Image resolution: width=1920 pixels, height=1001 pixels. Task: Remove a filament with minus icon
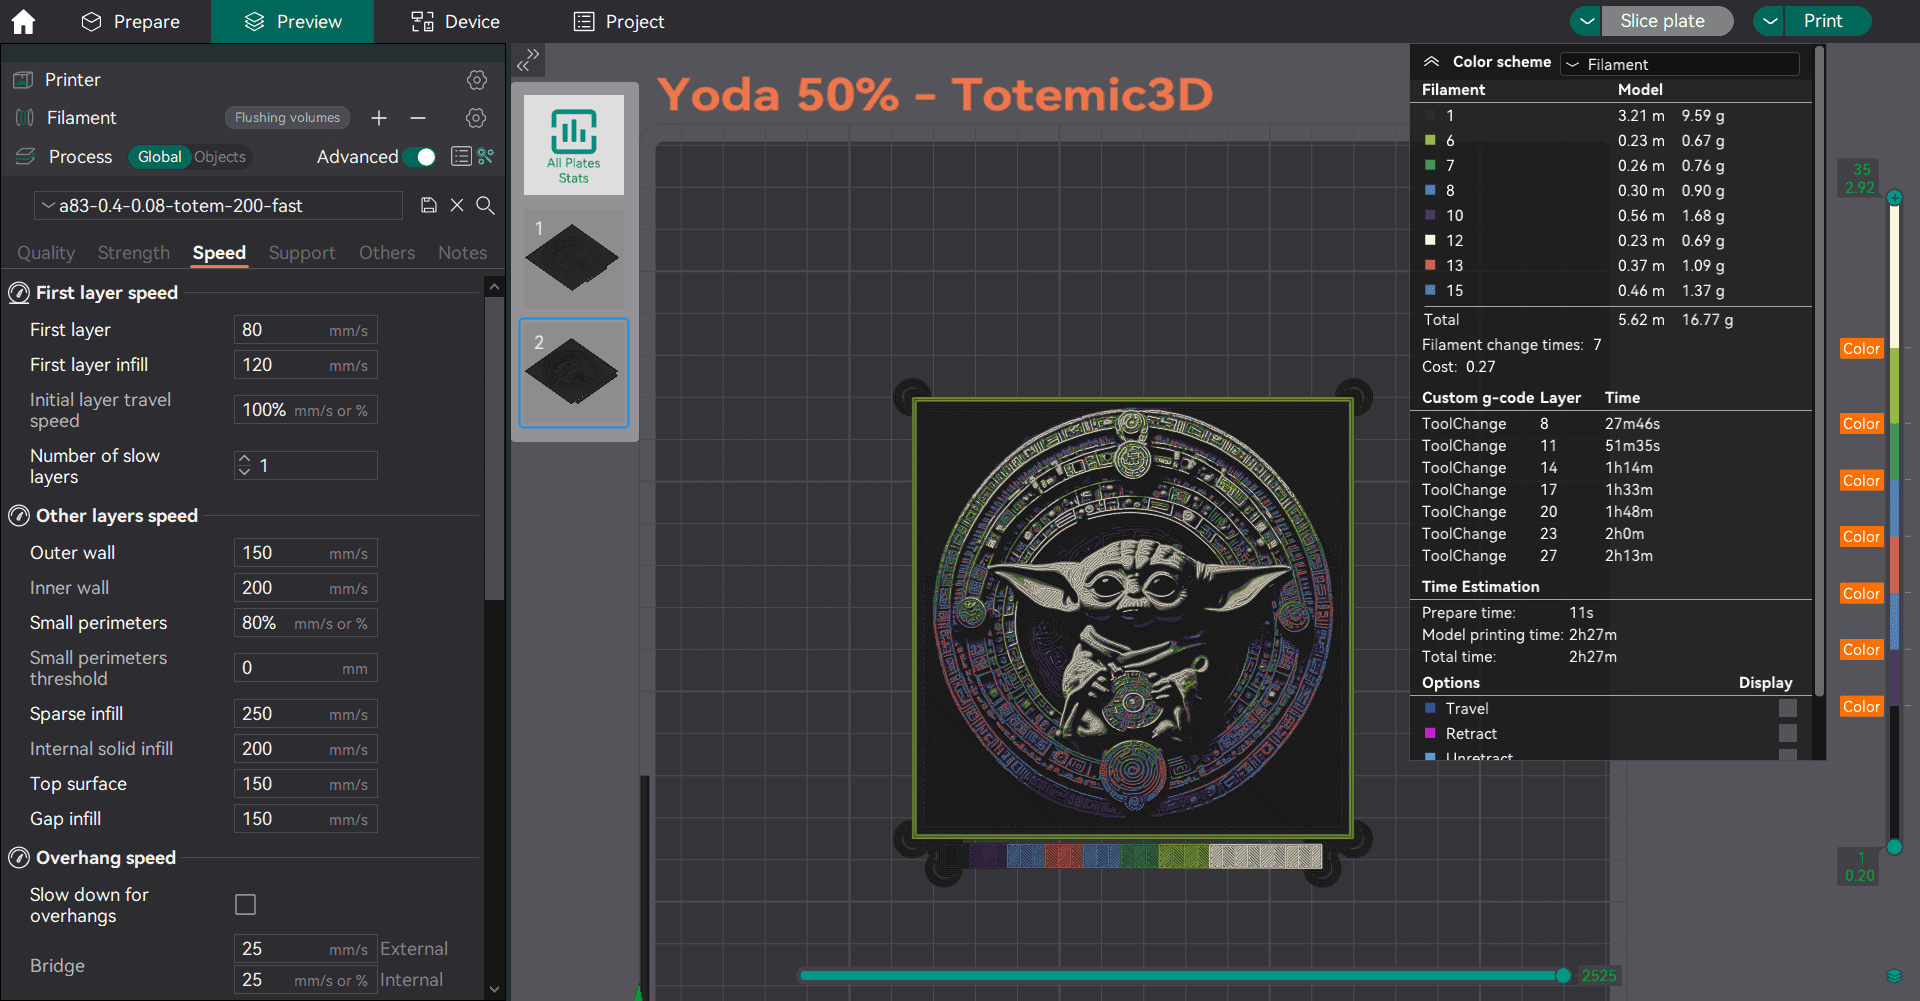coord(418,118)
